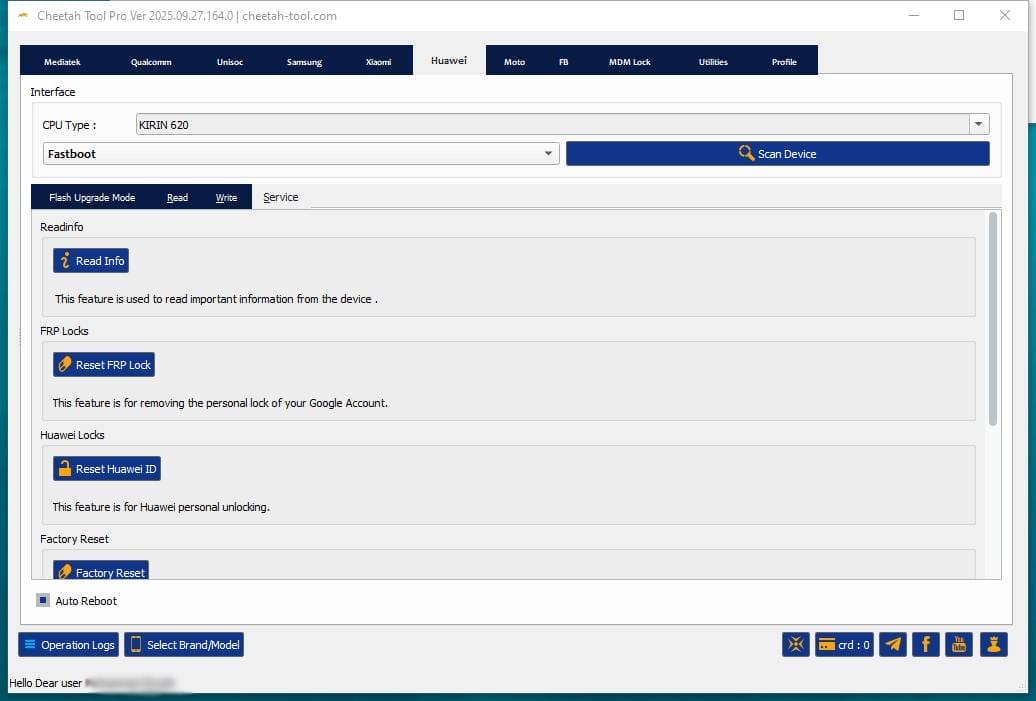Click the Reset Huawei ID button
This screenshot has width=1036, height=701.
106,469
